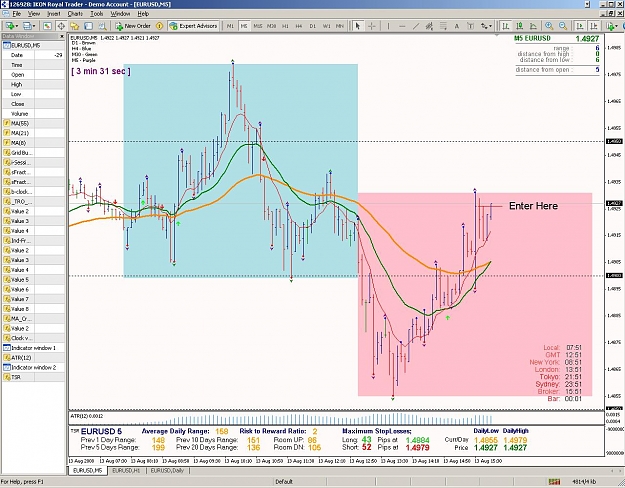Image resolution: width=625 pixels, height=488 pixels.
Task: Select the crosshair tool
Action: (x=371, y=26)
